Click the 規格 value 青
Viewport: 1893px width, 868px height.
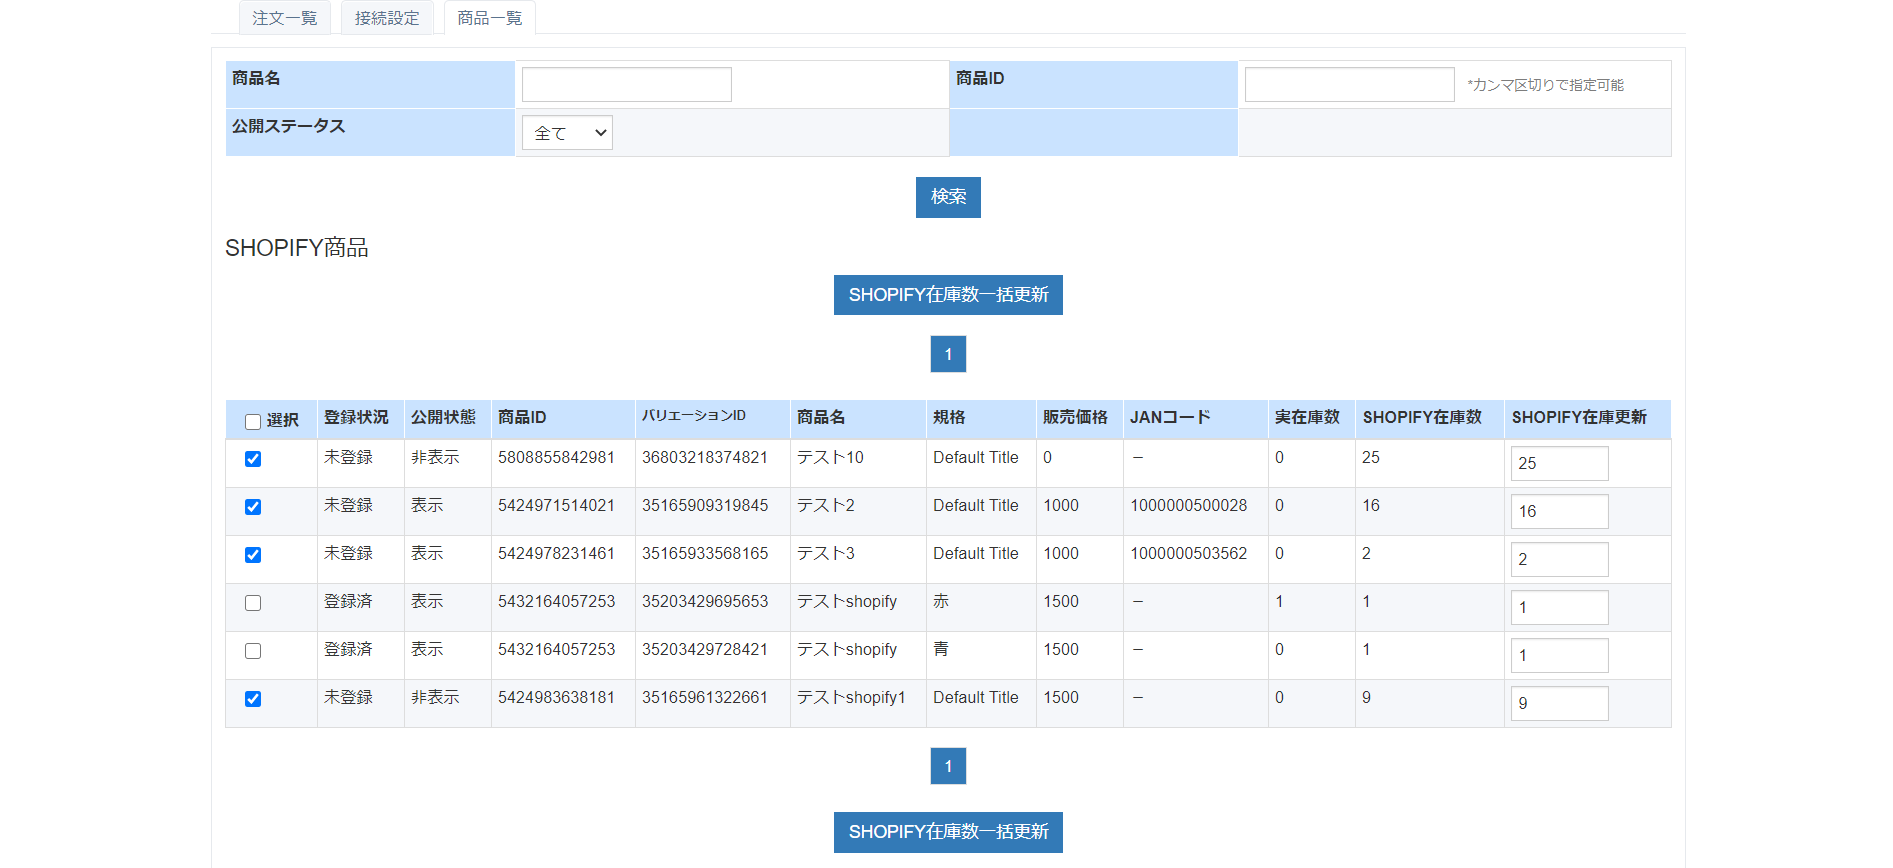click(941, 649)
